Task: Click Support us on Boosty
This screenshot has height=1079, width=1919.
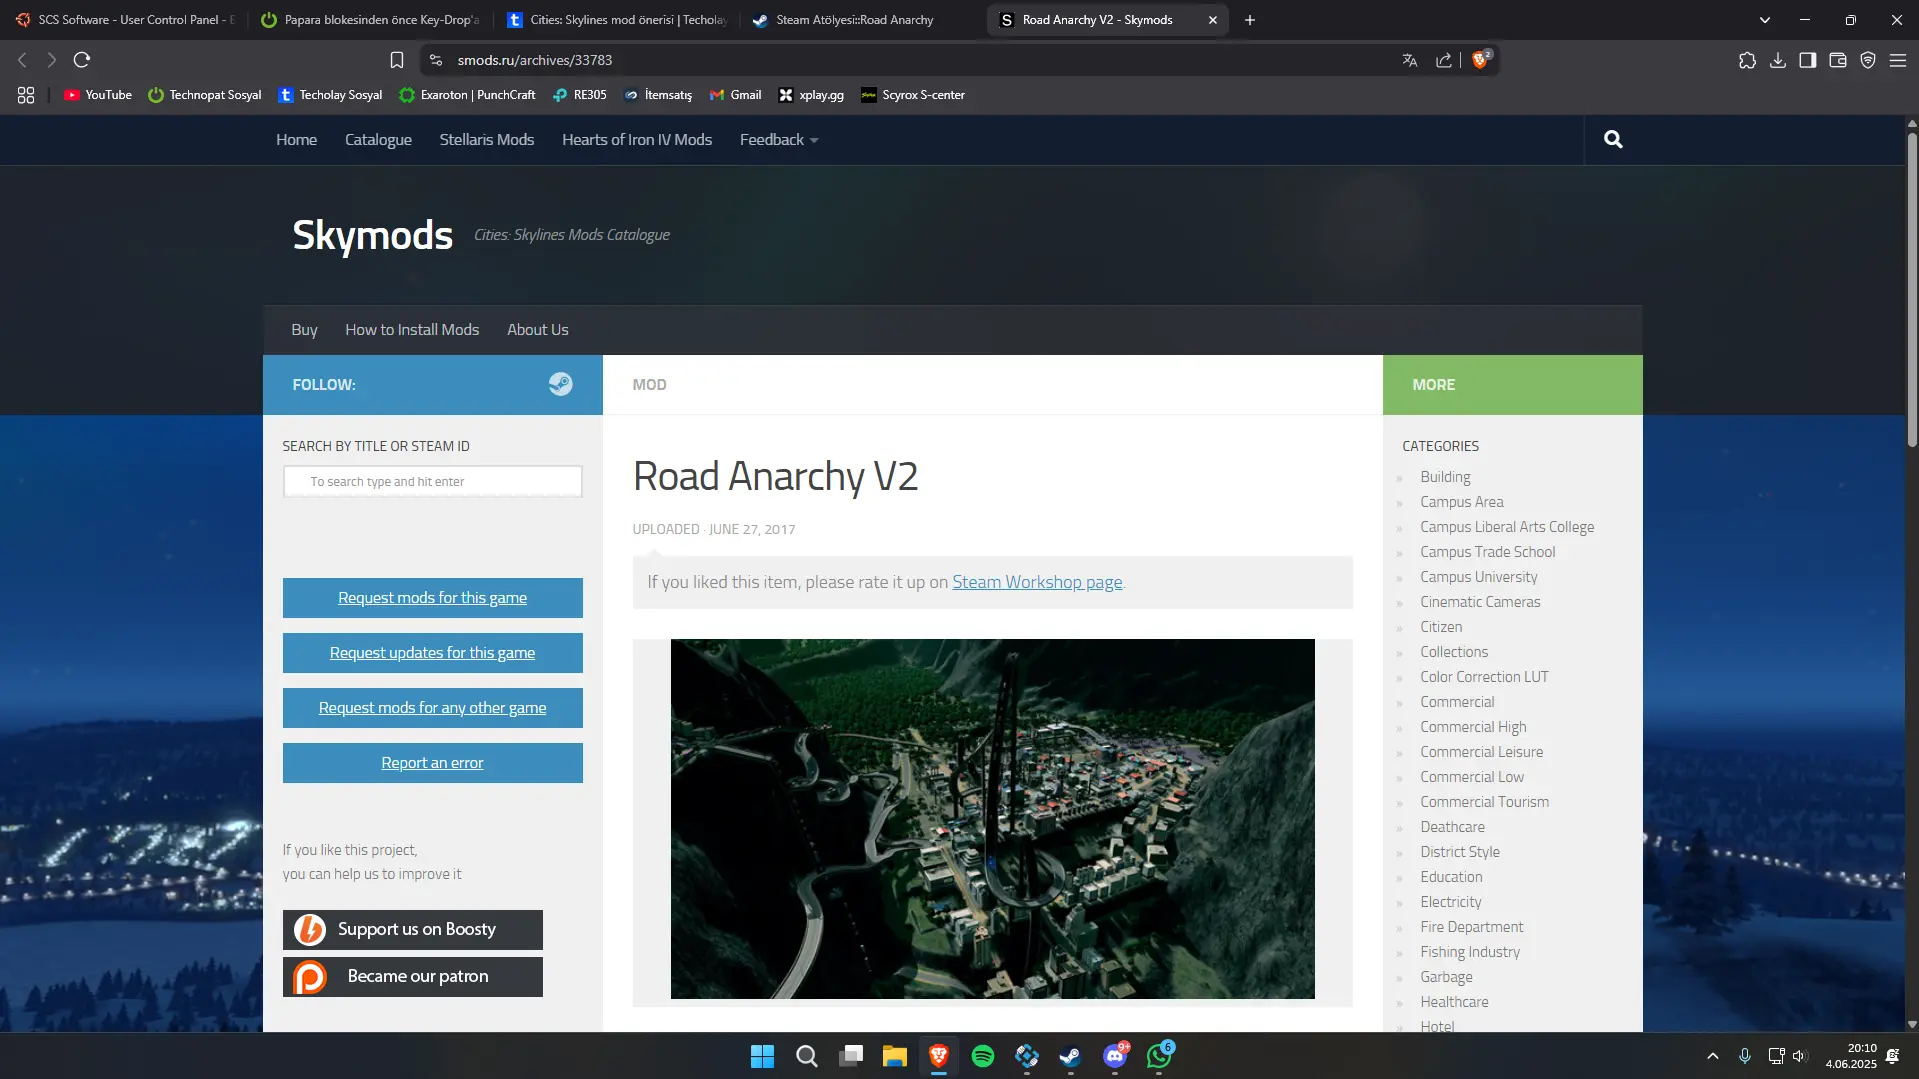Action: pyautogui.click(x=413, y=930)
